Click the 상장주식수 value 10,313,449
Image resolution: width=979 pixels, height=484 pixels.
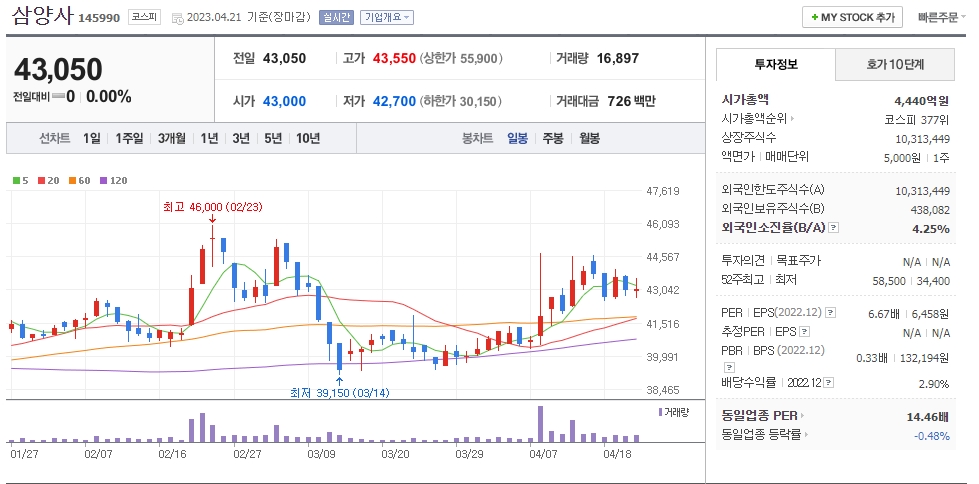(x=922, y=139)
